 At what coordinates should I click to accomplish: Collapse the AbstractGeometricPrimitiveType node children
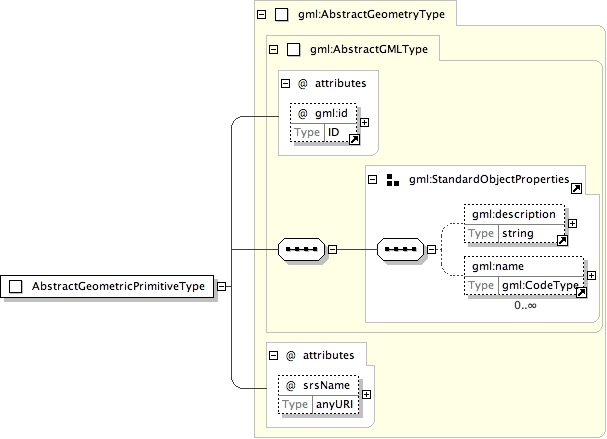pyautogui.click(x=221, y=286)
